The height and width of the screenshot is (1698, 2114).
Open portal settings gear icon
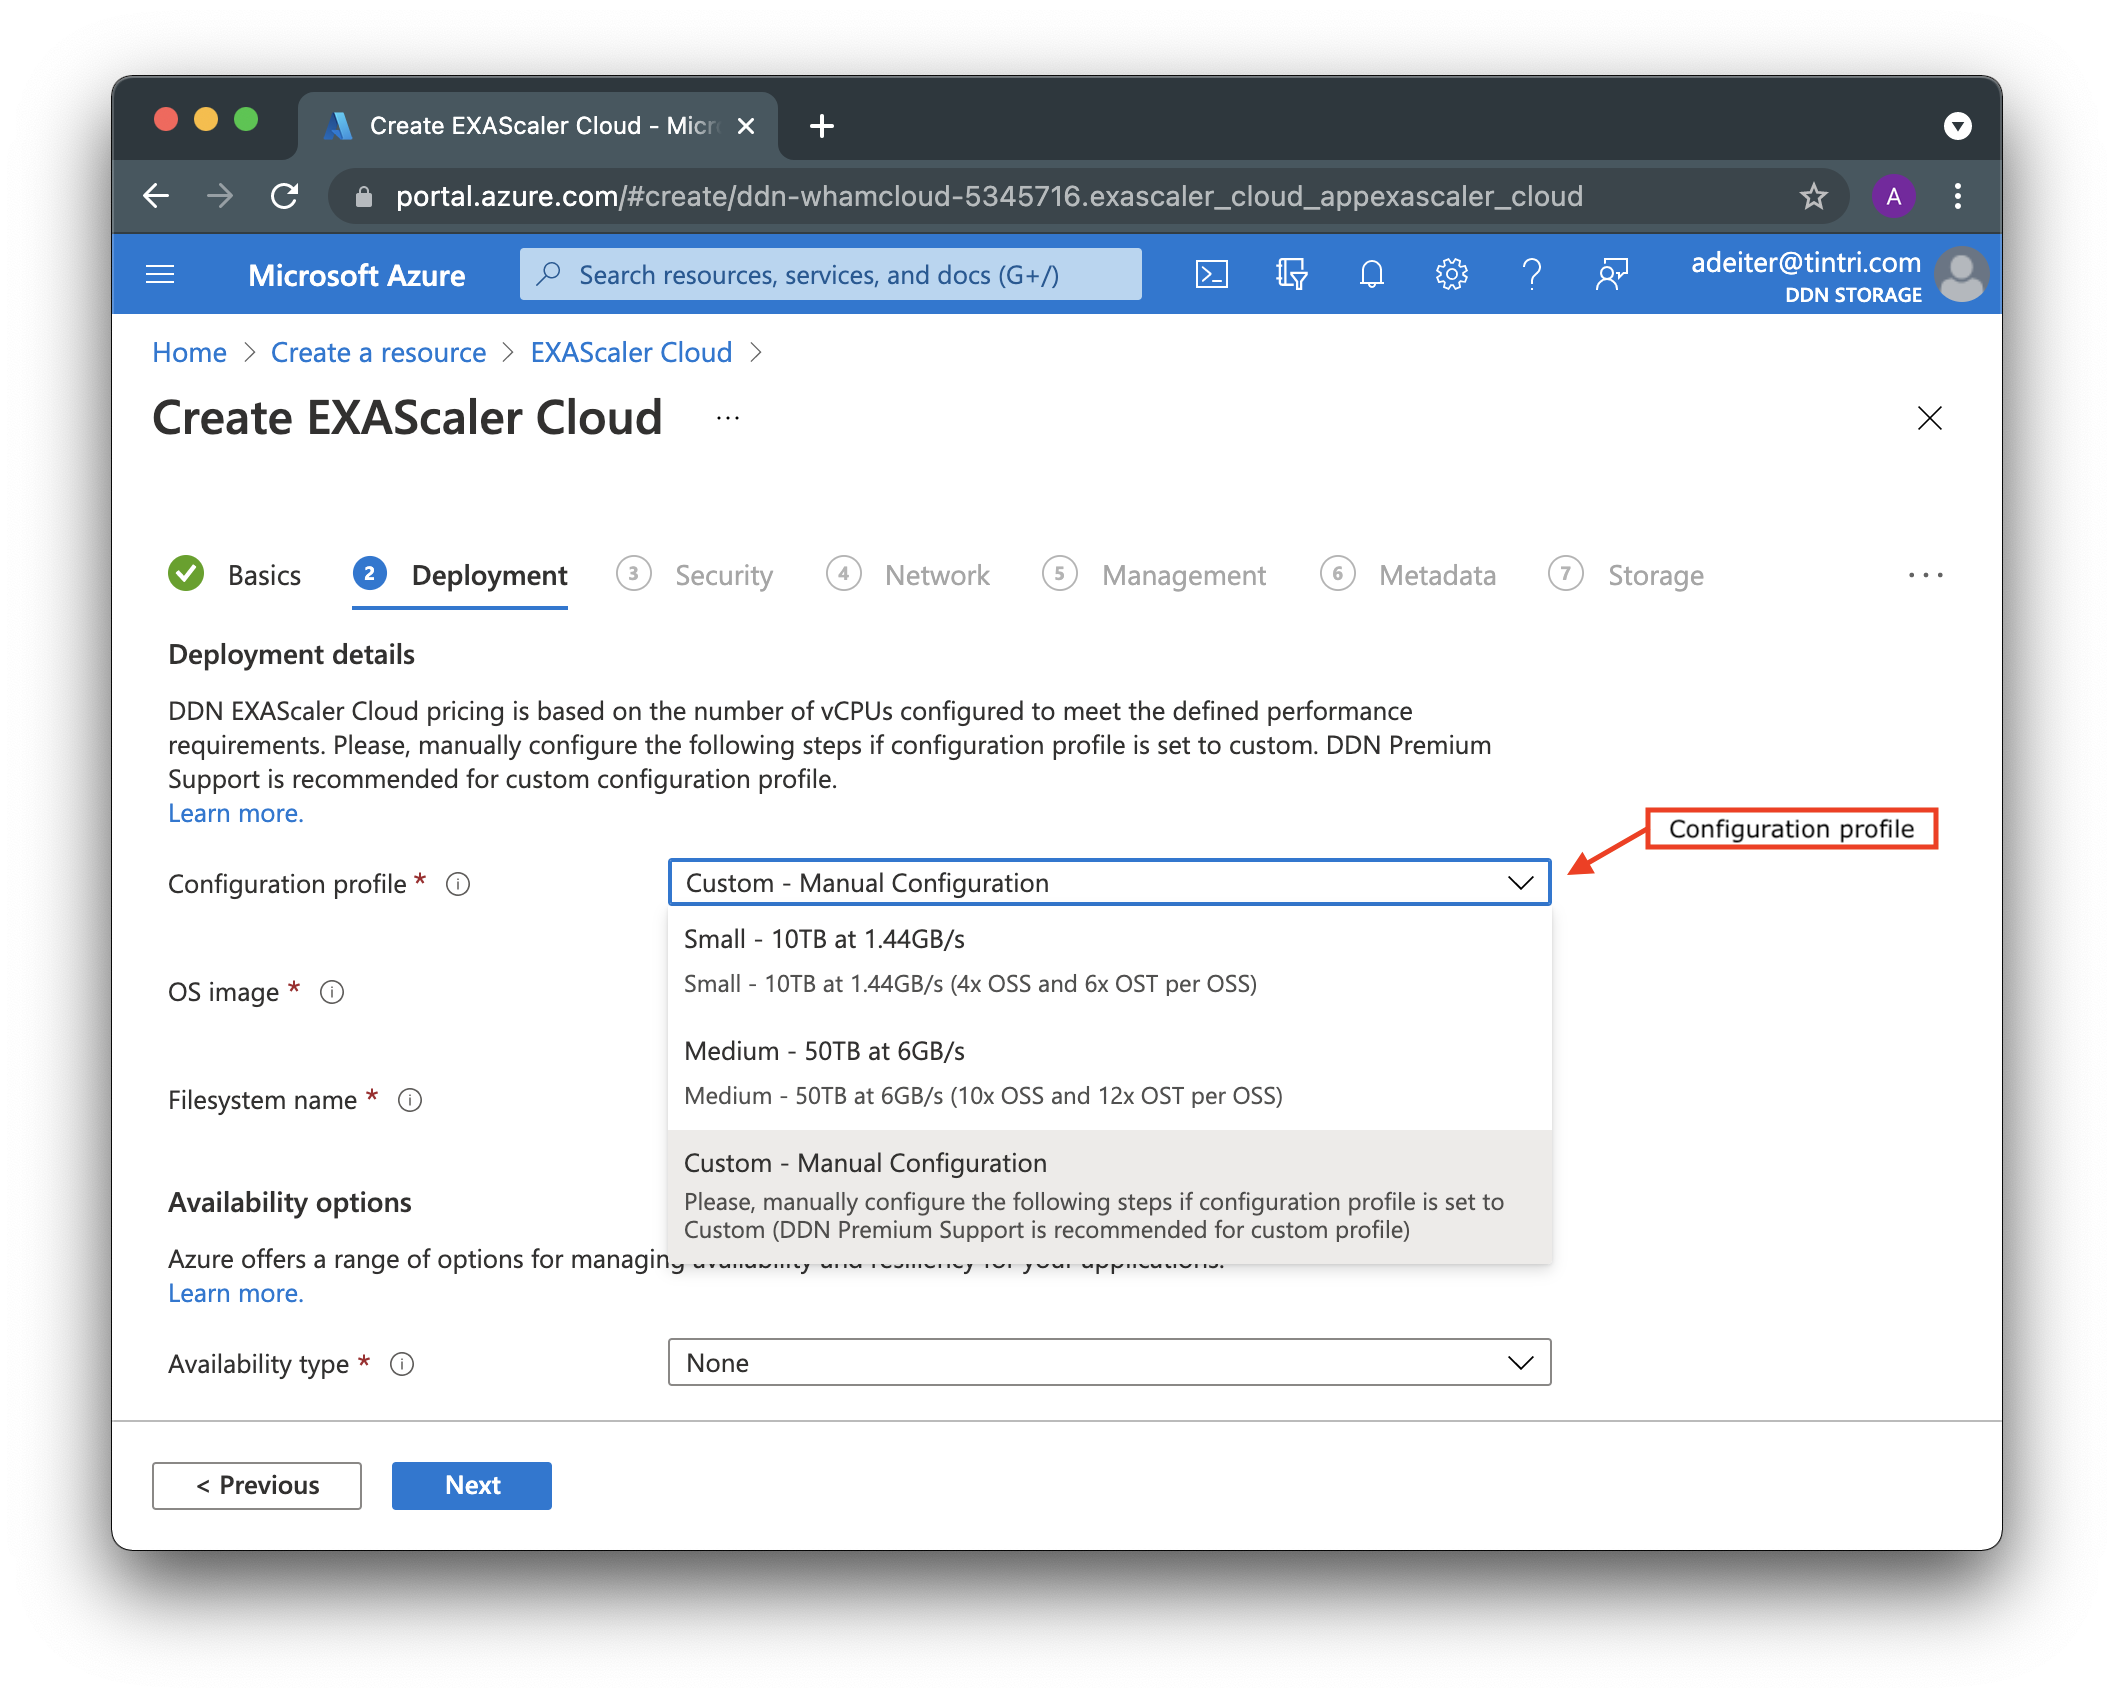point(1451,274)
